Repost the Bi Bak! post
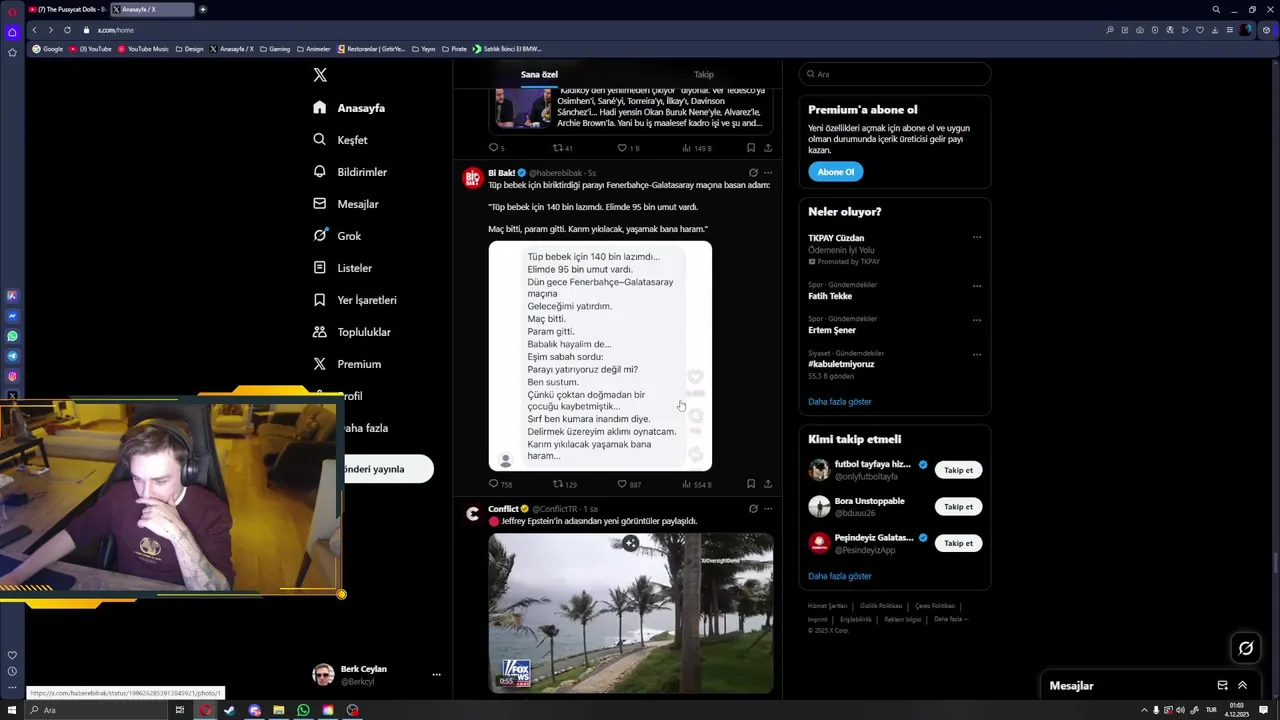 (558, 484)
